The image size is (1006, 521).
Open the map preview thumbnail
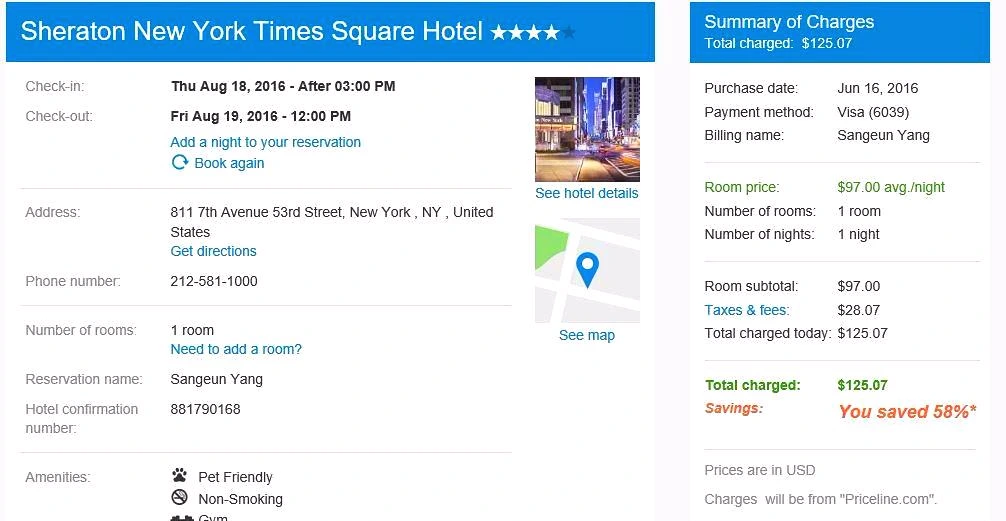(587, 271)
